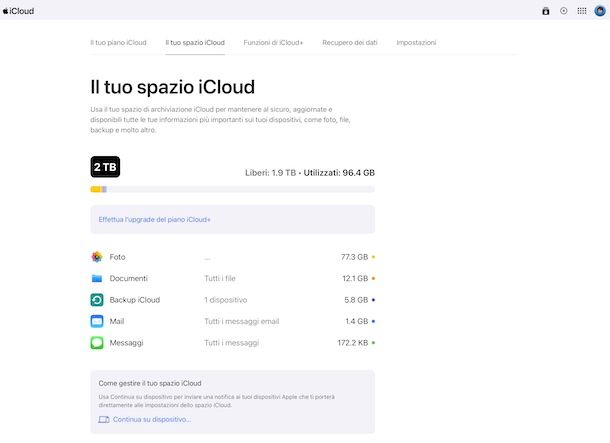Image resolution: width=610 pixels, height=443 pixels.
Task: Click Effettua l'upgrade del piano iCloud+ link
Action: 154,220
